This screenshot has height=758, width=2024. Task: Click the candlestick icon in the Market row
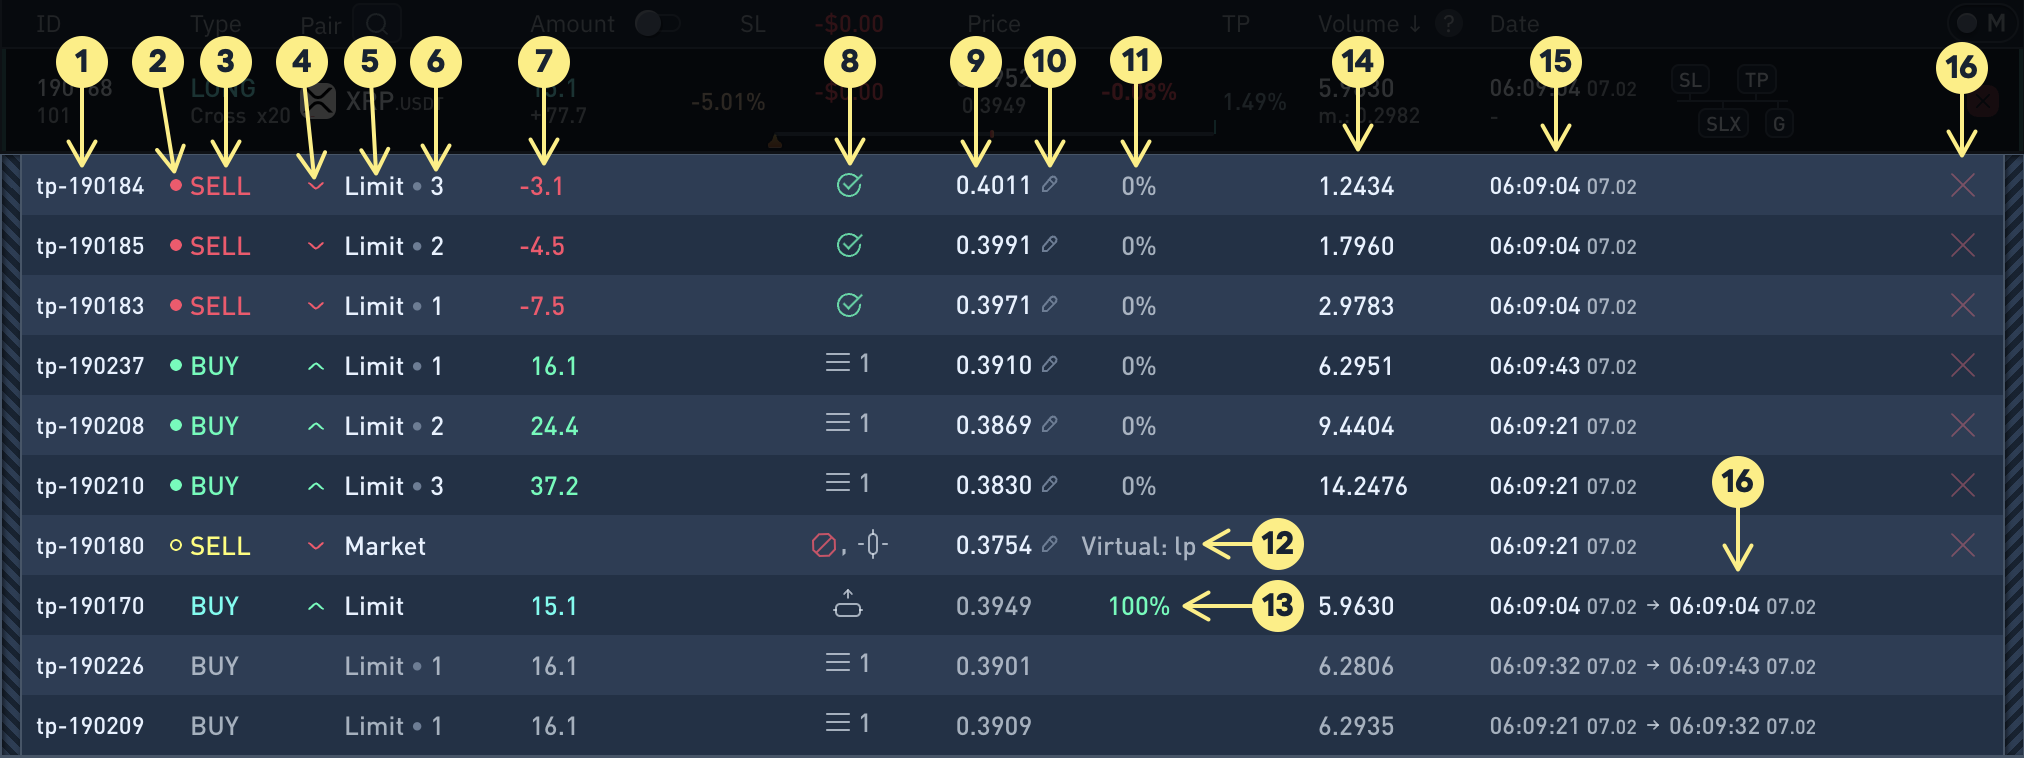[x=873, y=544]
